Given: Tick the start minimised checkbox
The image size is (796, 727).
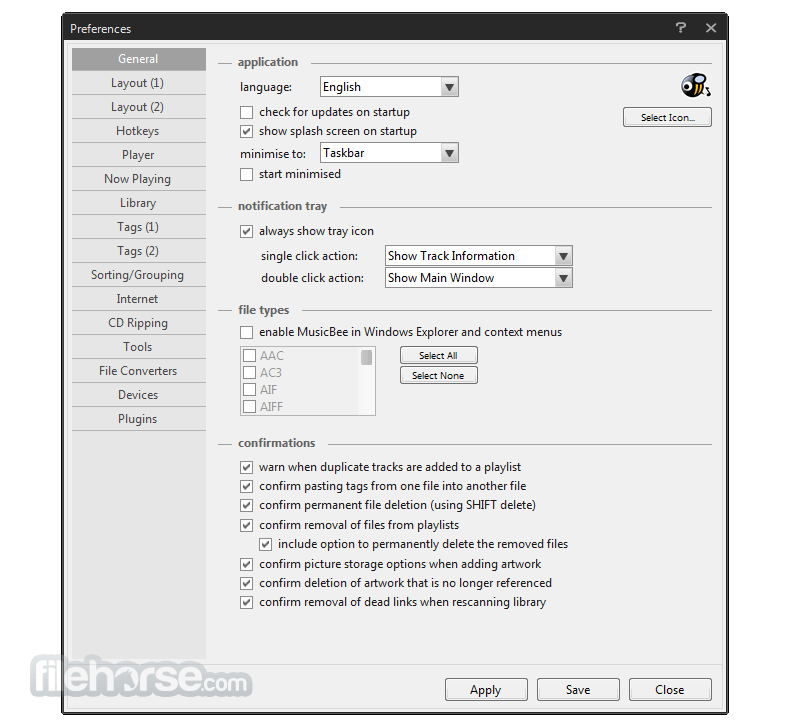Looking at the screenshot, I should 246,175.
